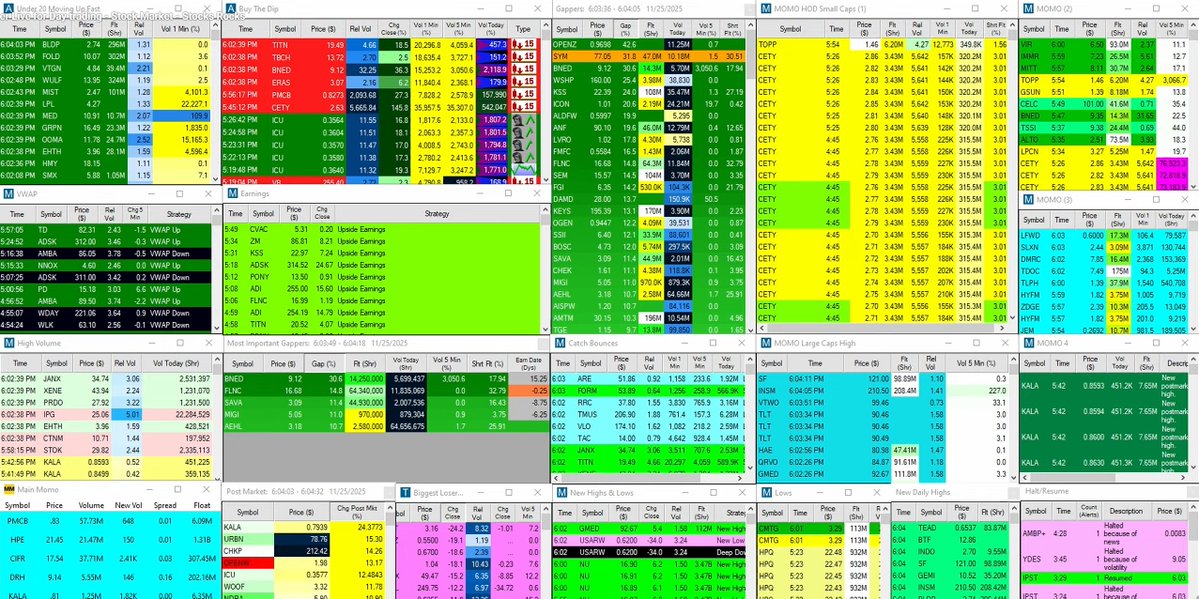Image resolution: width=1199 pixels, height=599 pixels.
Task: Click the VWAP window logo icon
Action: (x=8, y=194)
